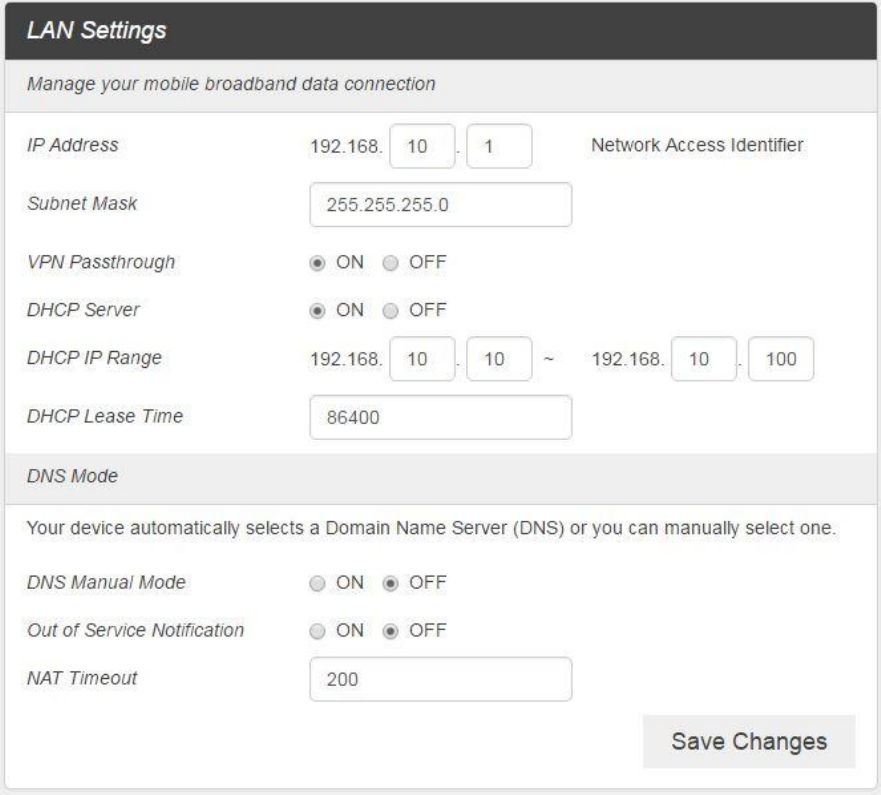Click the IP Address third octet field
The width and height of the screenshot is (881, 795).
[422, 146]
